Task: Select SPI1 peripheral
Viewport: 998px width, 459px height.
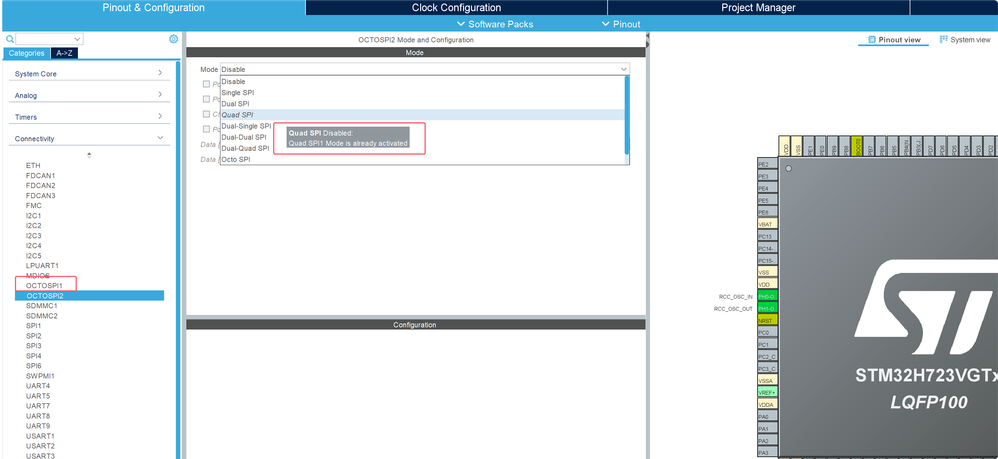Action: point(34,325)
